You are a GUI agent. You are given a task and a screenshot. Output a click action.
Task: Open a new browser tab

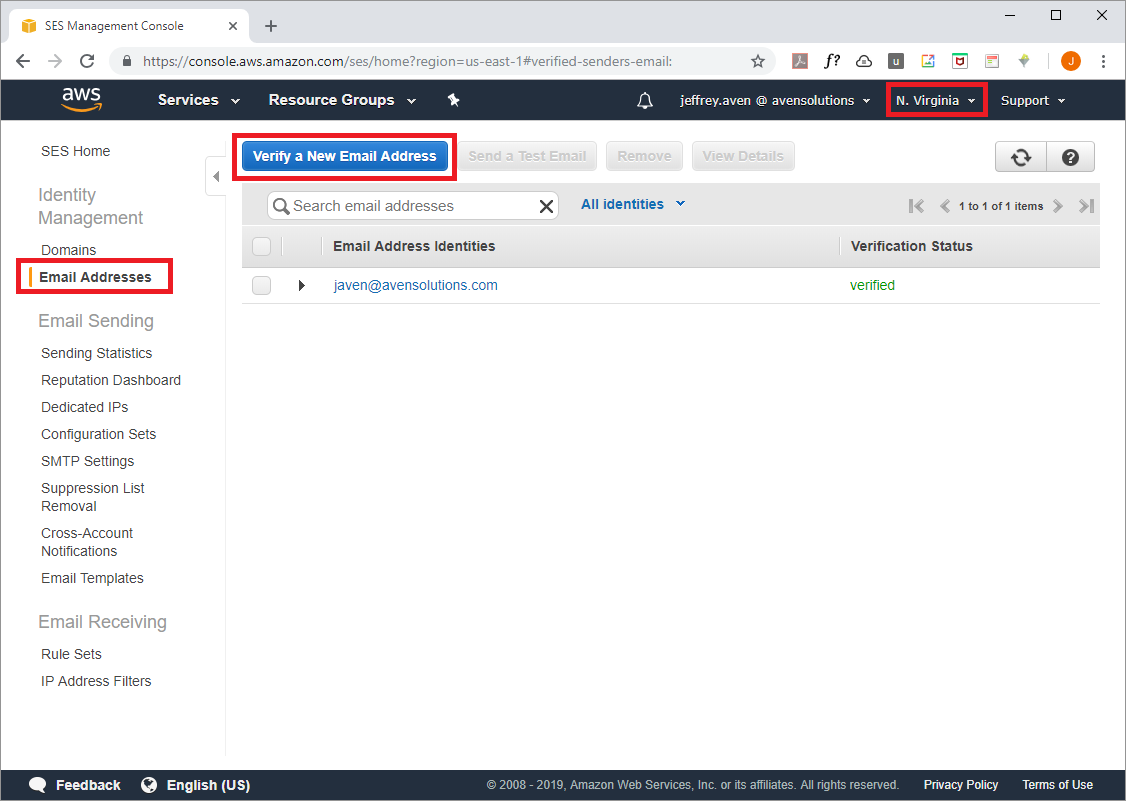pyautogui.click(x=271, y=26)
